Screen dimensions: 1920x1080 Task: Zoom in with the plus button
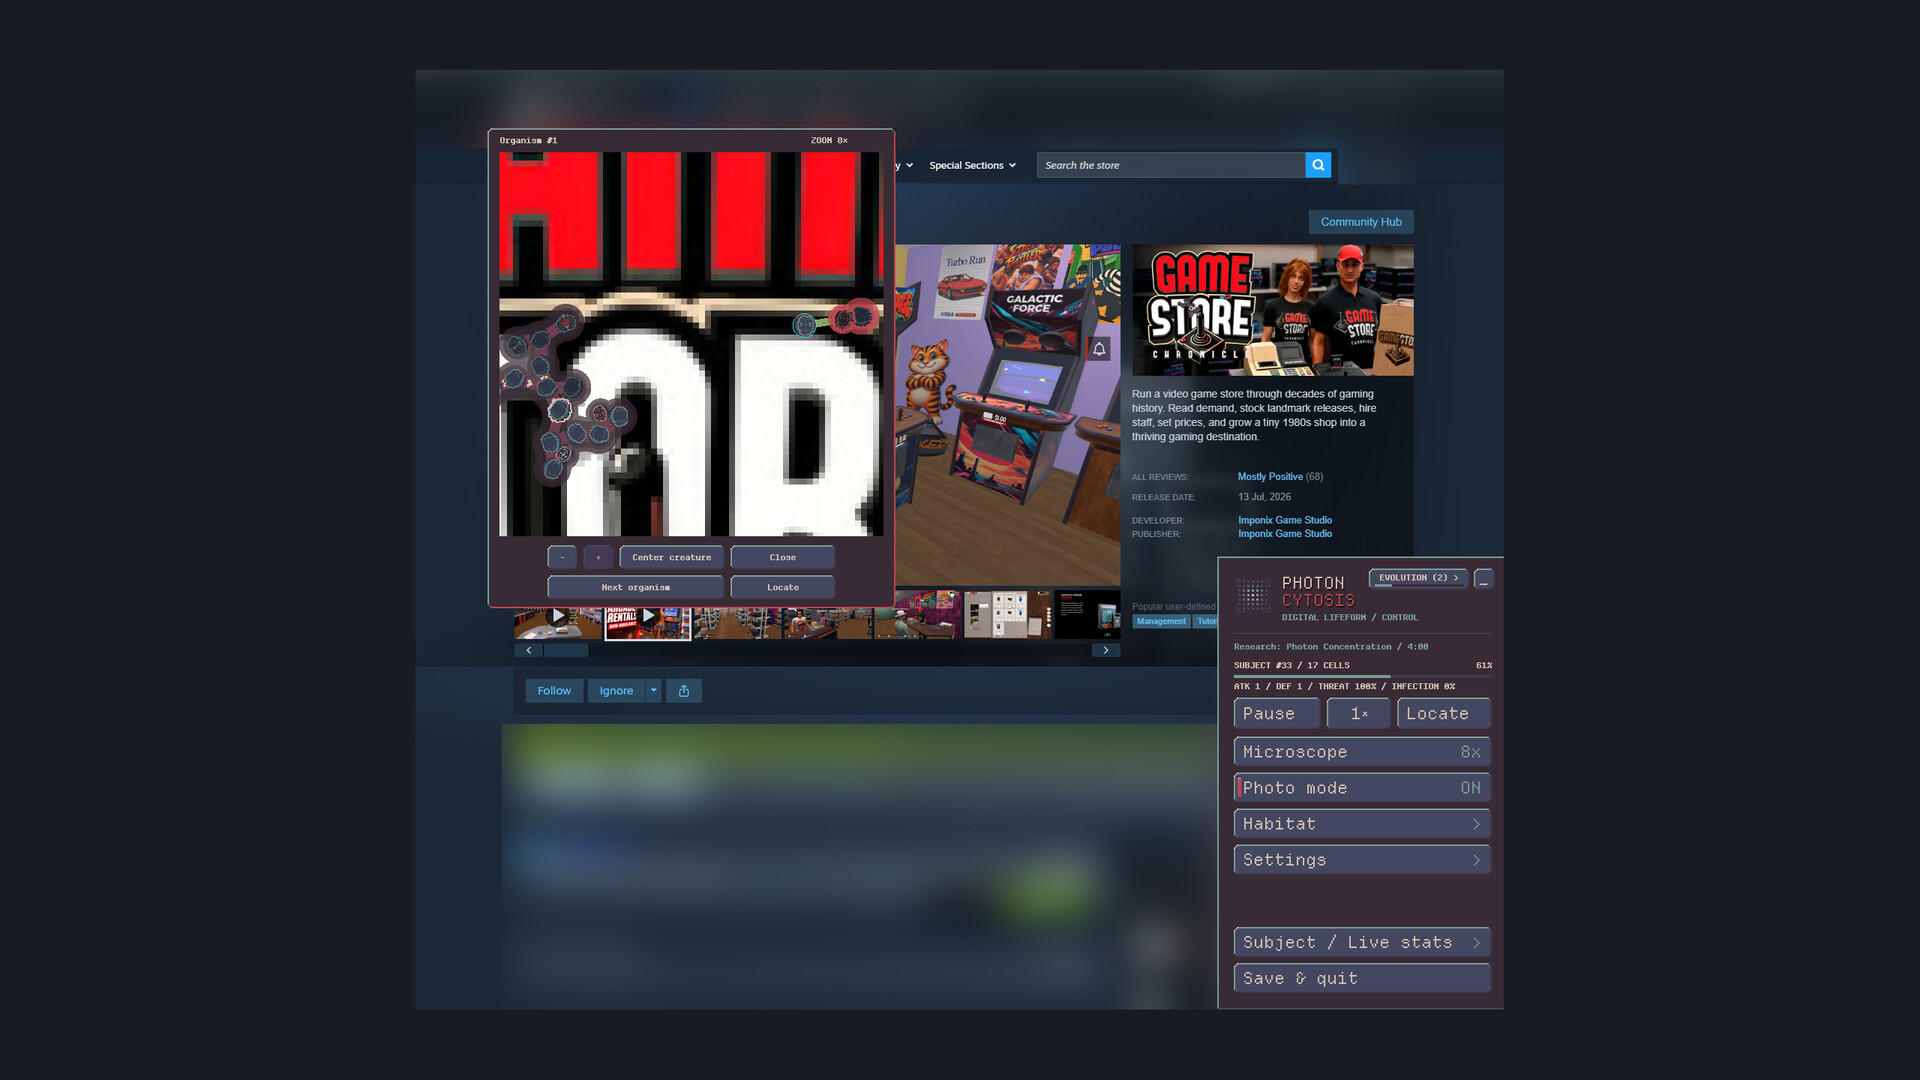coord(598,558)
